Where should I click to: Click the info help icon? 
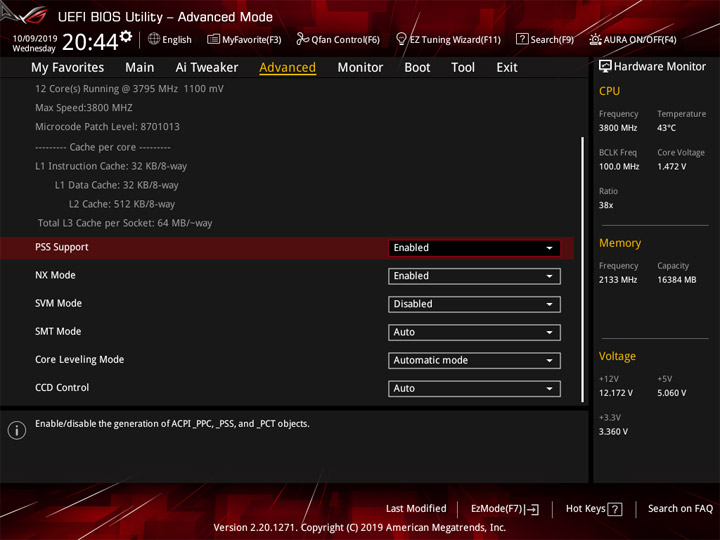(x=17, y=430)
